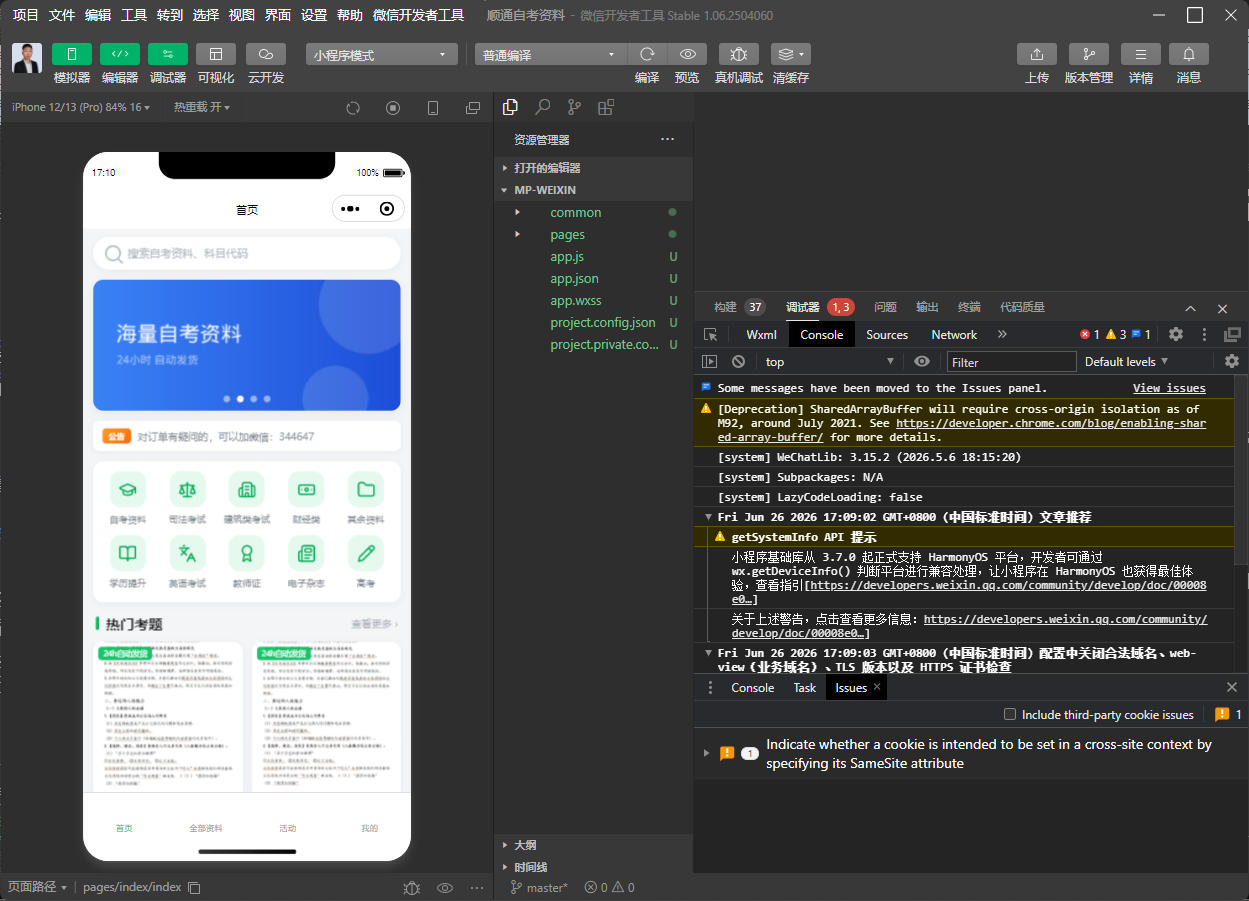Open the 项目 menu

click(25, 15)
